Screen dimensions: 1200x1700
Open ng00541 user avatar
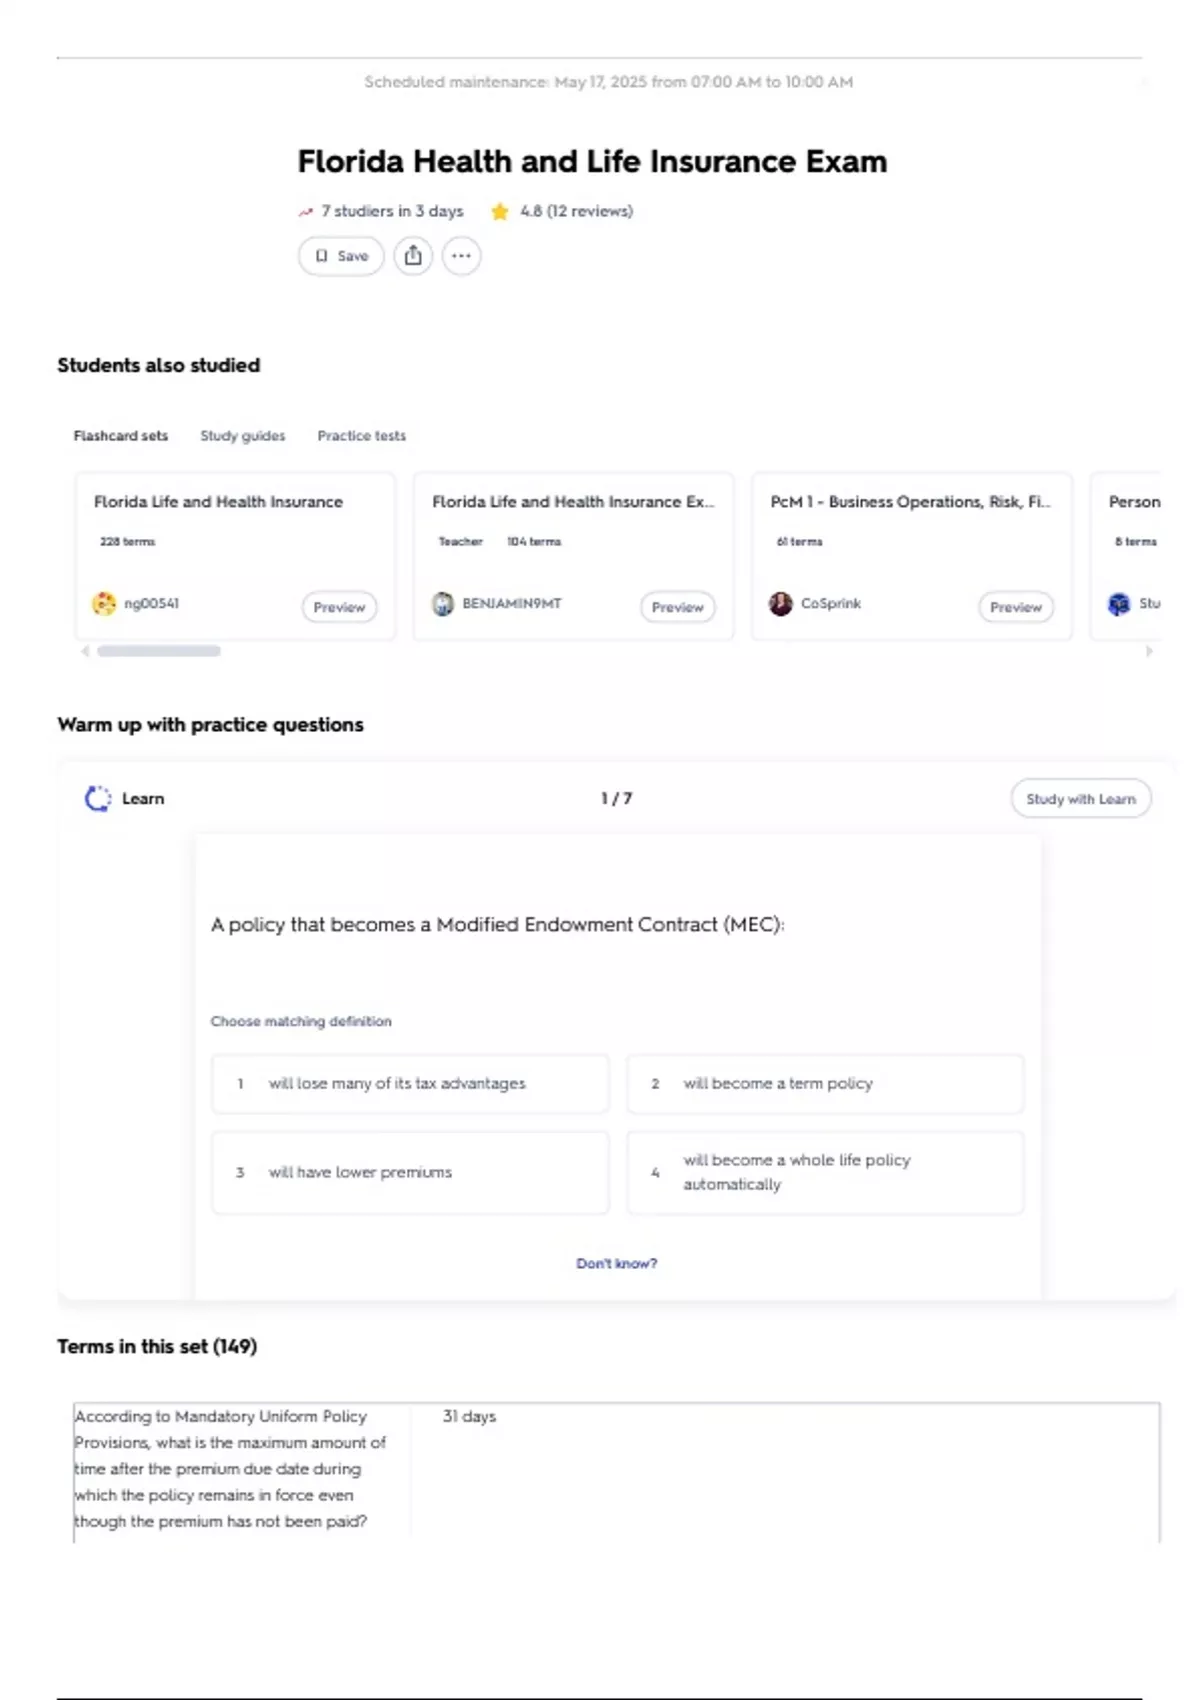coord(104,604)
